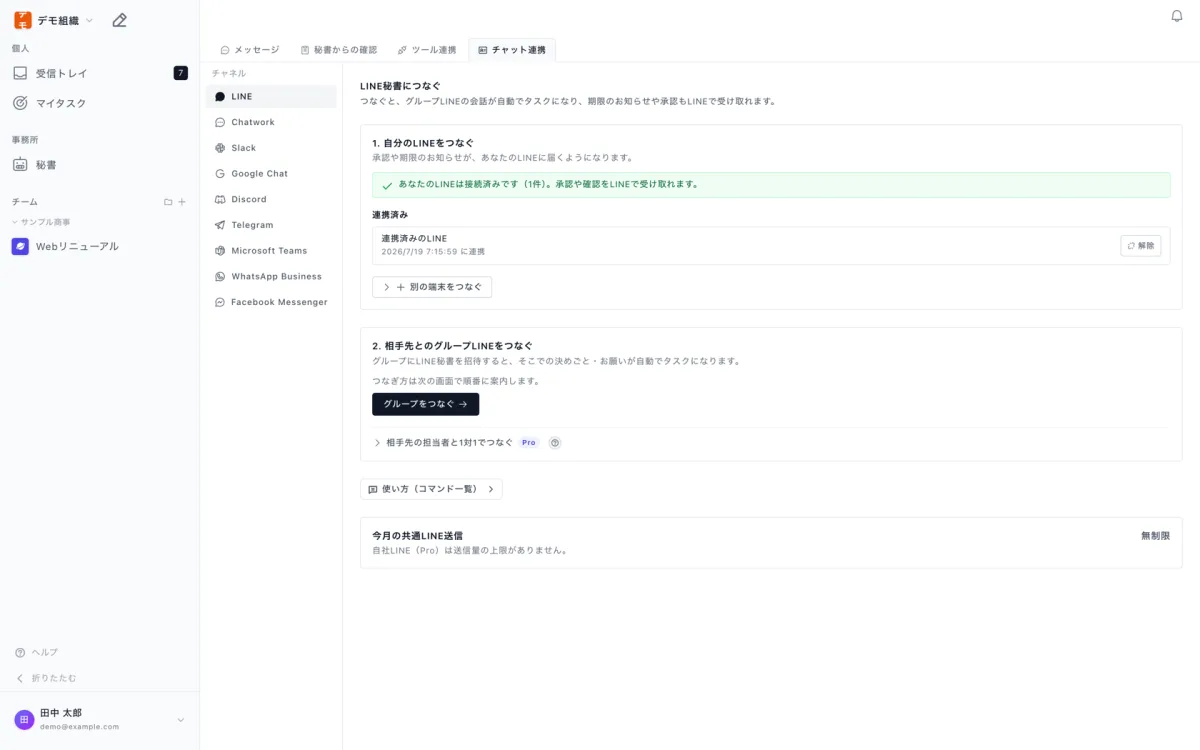Select the LINE channel

[x=271, y=96]
